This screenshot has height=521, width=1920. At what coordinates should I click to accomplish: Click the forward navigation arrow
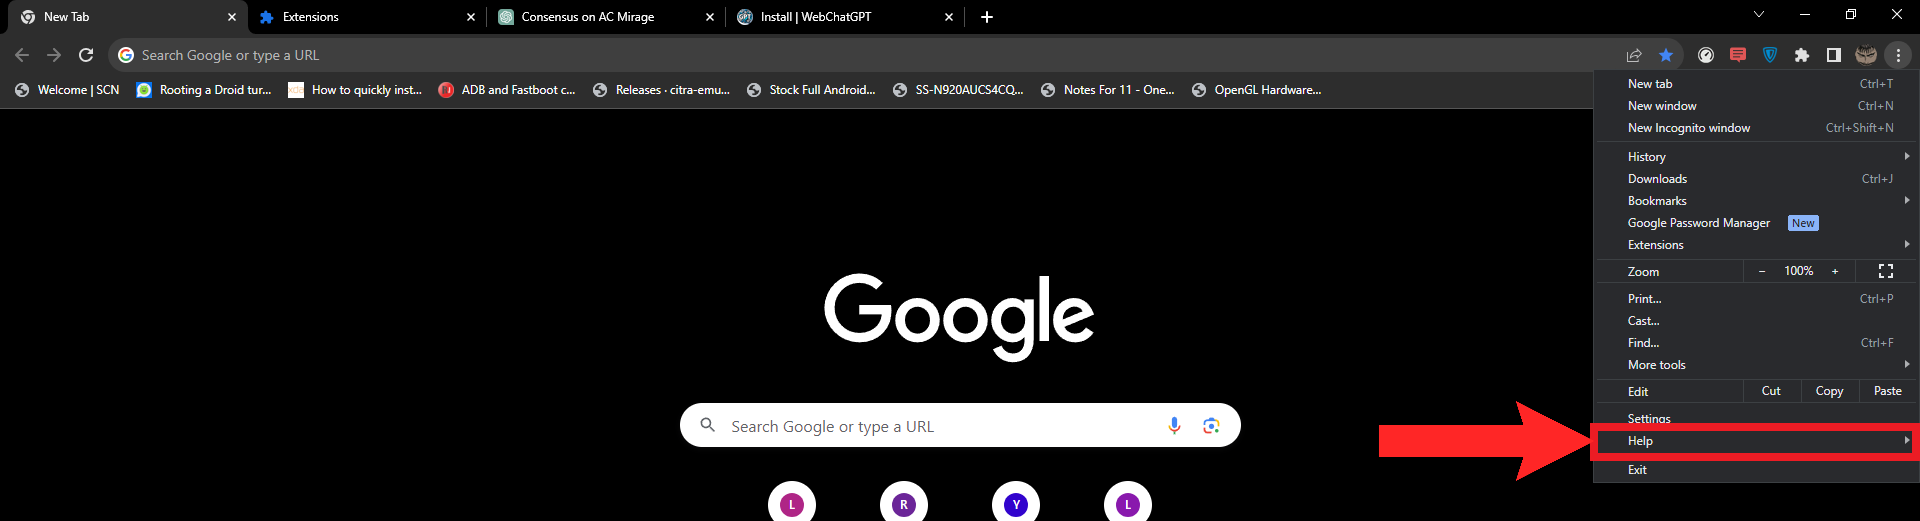coord(54,55)
